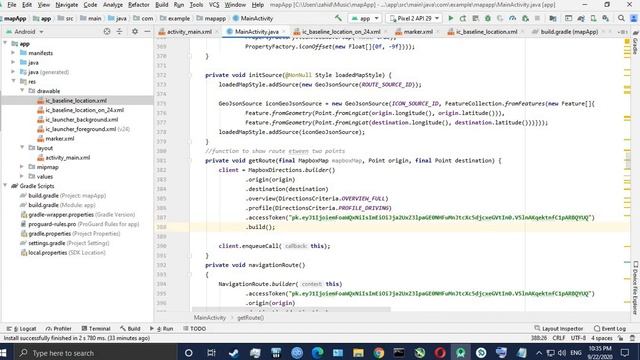Open Google Chrome from the taskbar
Viewport: 640px width, 360px height.
(x=379, y=353)
